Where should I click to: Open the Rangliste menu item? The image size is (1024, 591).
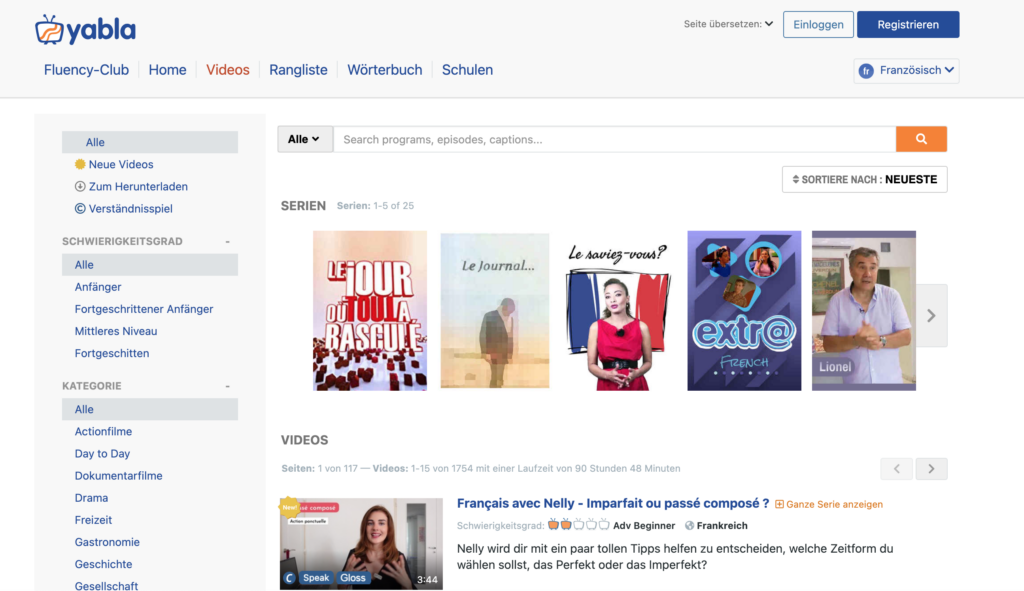(298, 70)
